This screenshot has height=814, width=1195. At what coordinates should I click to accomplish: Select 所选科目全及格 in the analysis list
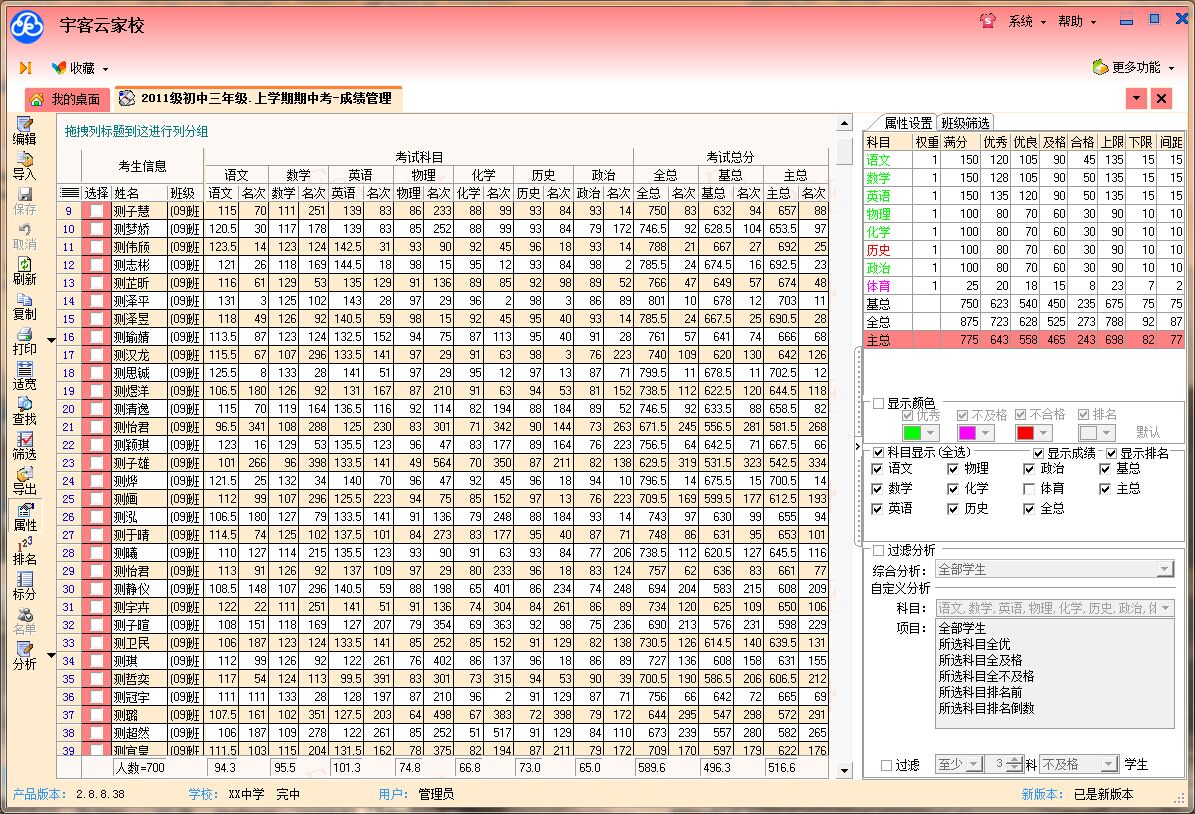[x=980, y=660]
